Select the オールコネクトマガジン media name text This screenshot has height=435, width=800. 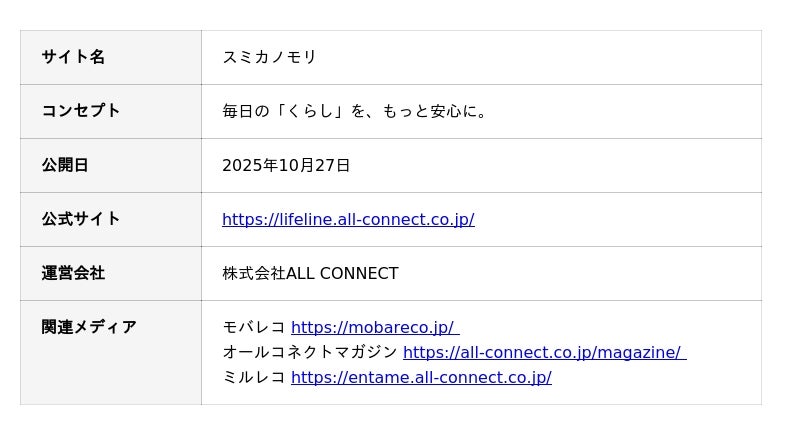click(310, 353)
